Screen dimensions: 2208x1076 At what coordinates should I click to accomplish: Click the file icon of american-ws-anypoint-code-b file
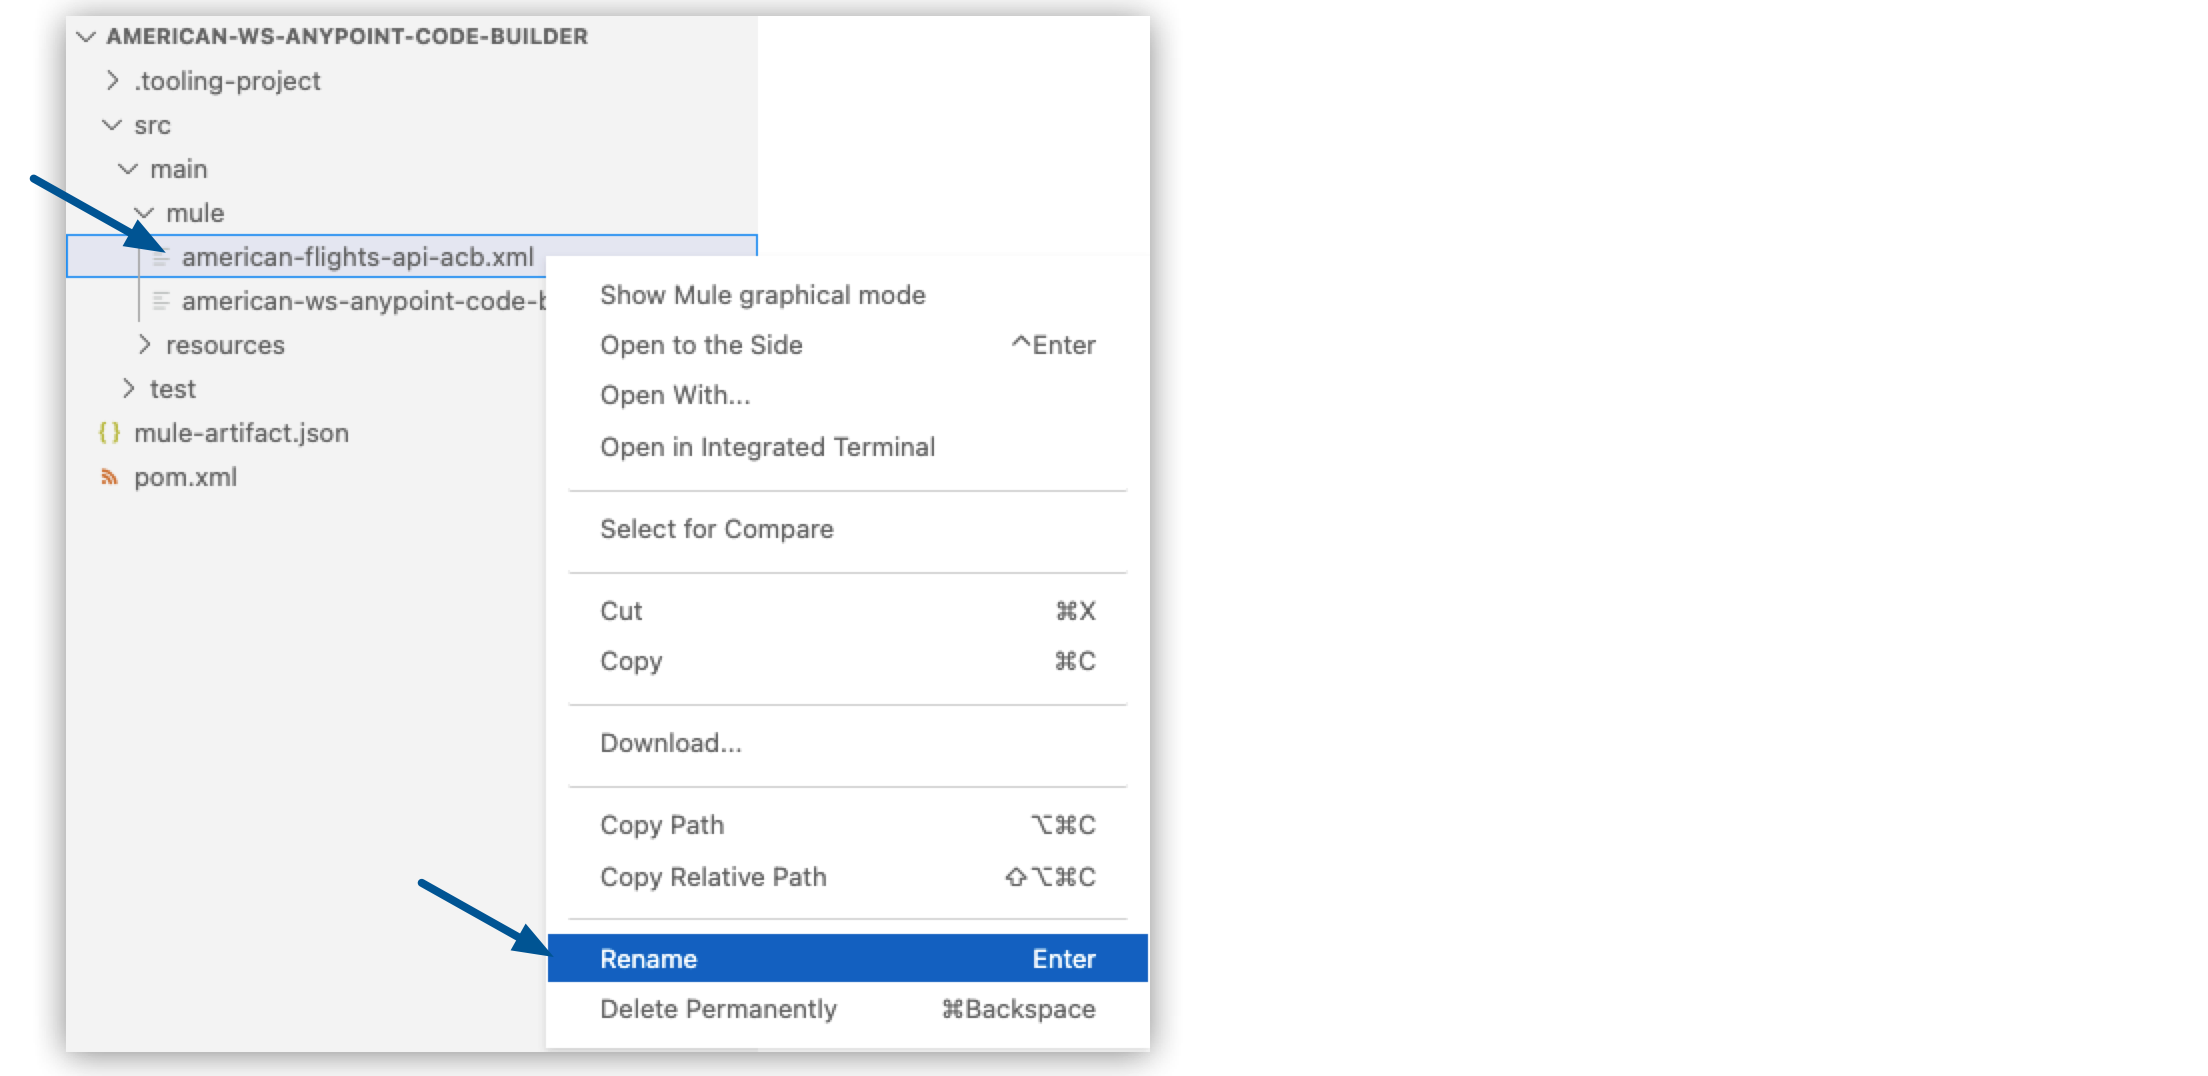tap(160, 301)
